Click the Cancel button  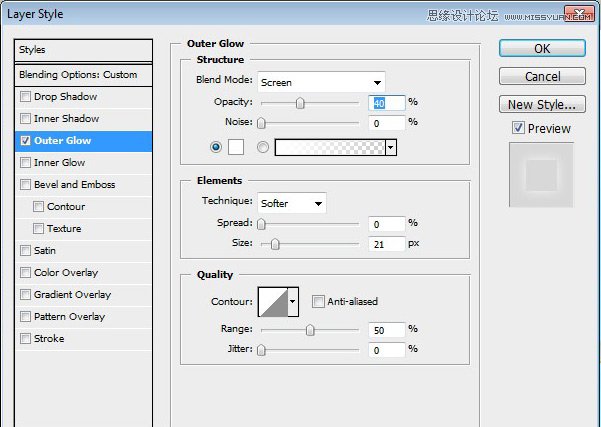tap(541, 76)
